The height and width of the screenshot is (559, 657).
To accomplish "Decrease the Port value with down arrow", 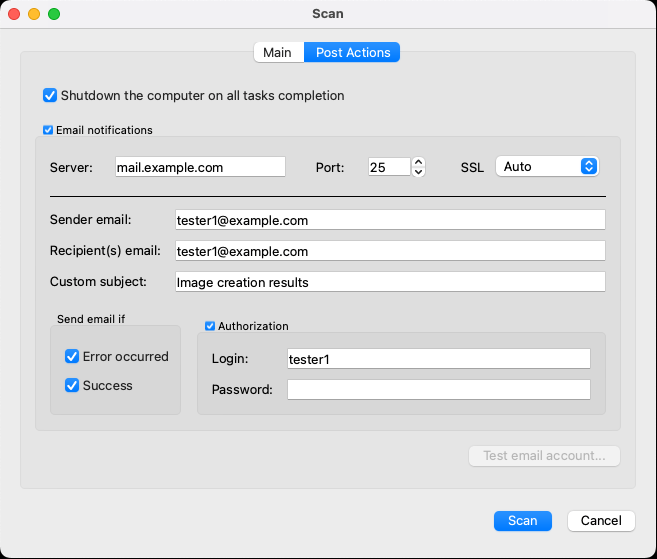I will pos(418,172).
